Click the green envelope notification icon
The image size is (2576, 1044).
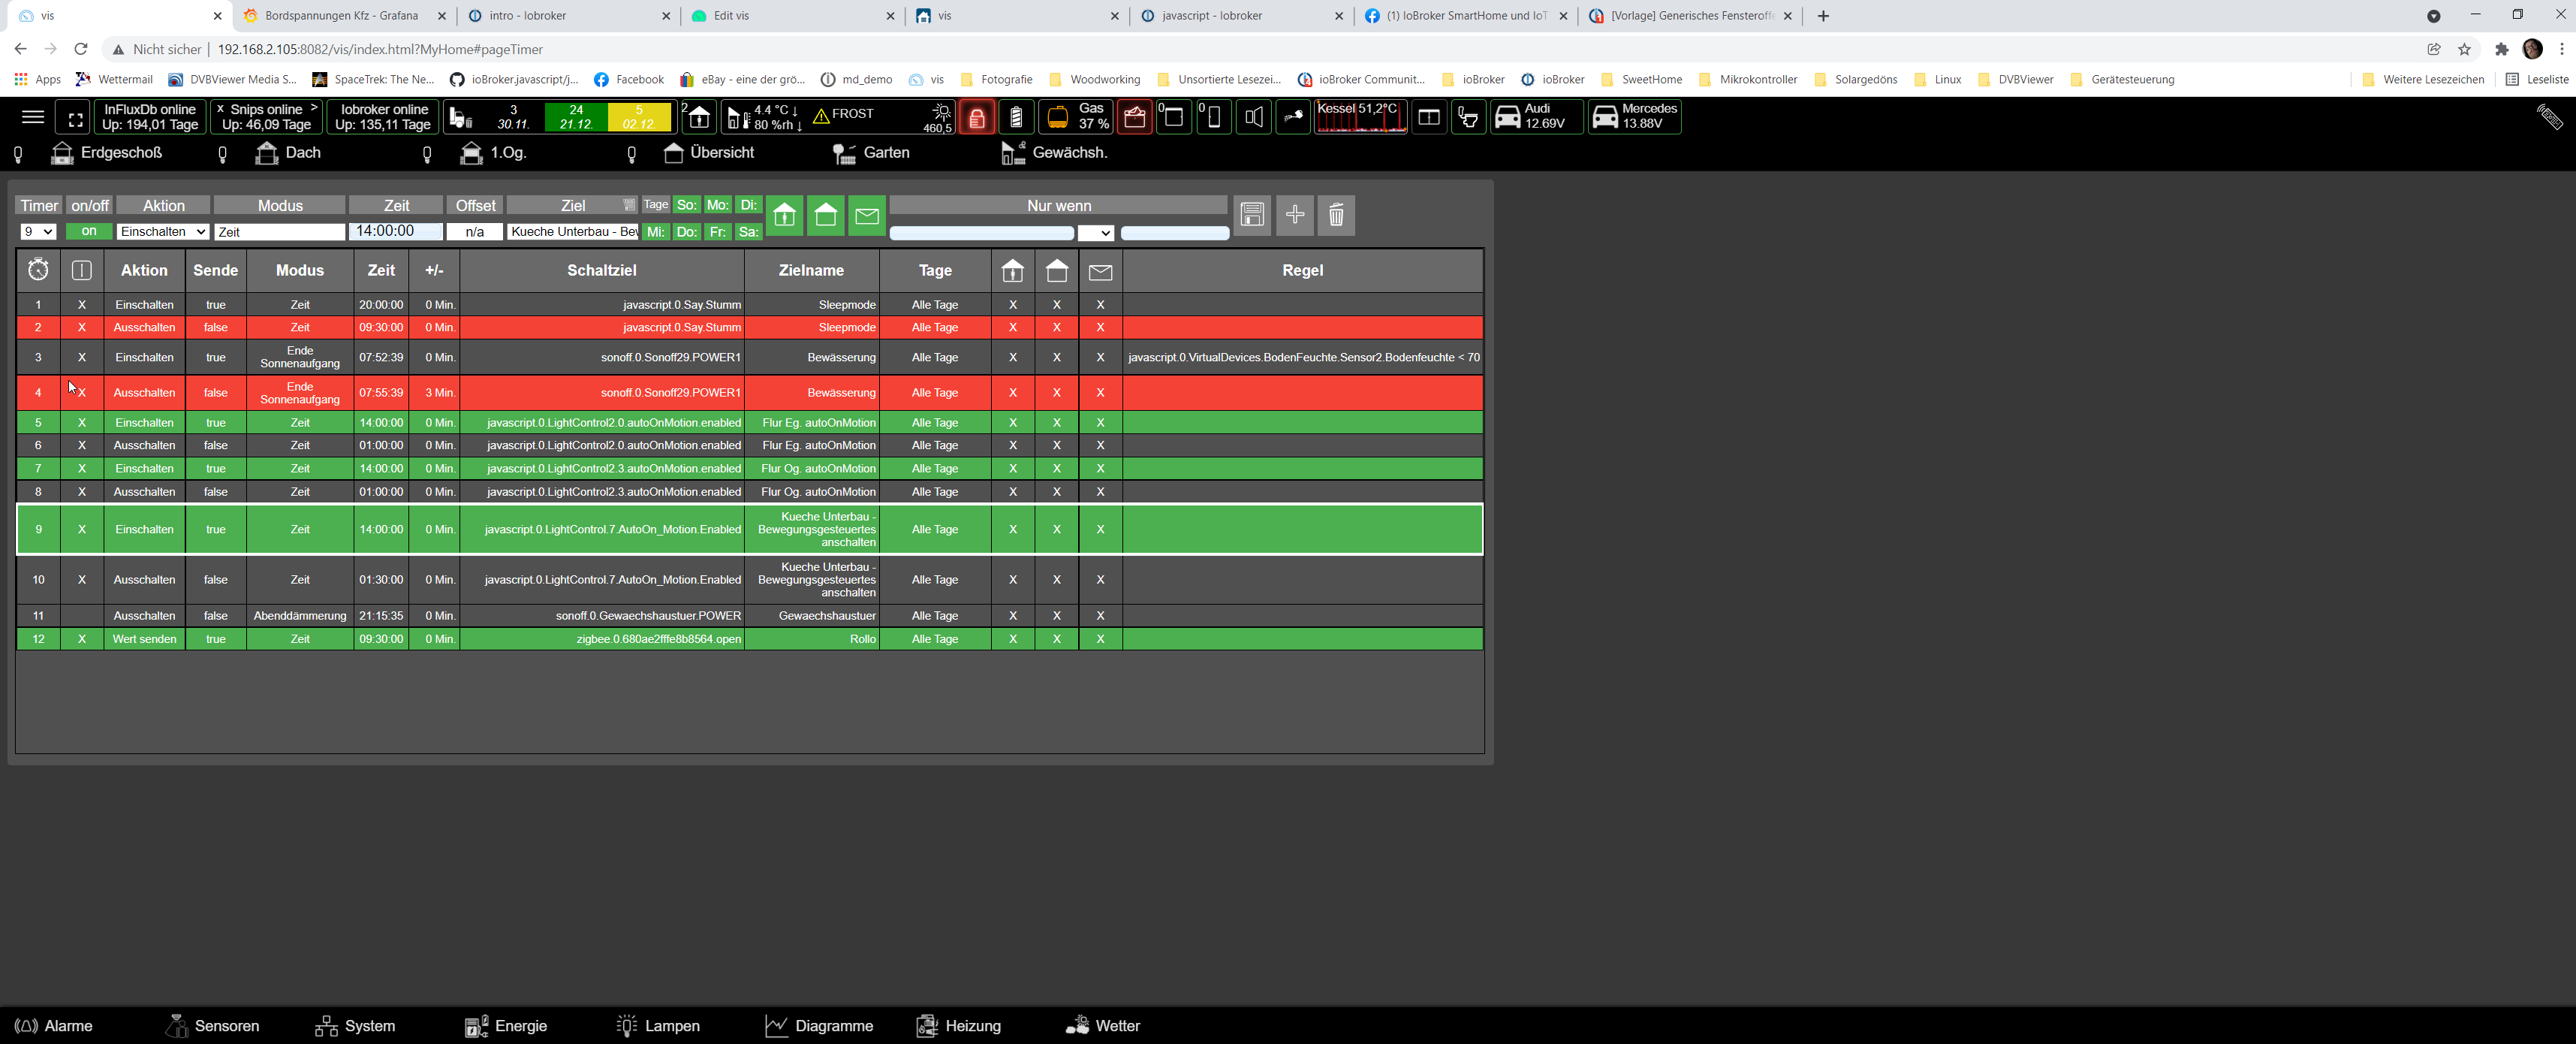(x=866, y=216)
